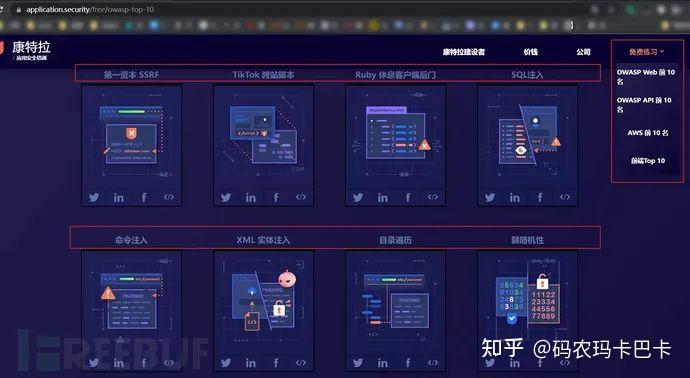Focus the browser address bar URL
The height and width of the screenshot is (378, 690).
(x=90, y=9)
